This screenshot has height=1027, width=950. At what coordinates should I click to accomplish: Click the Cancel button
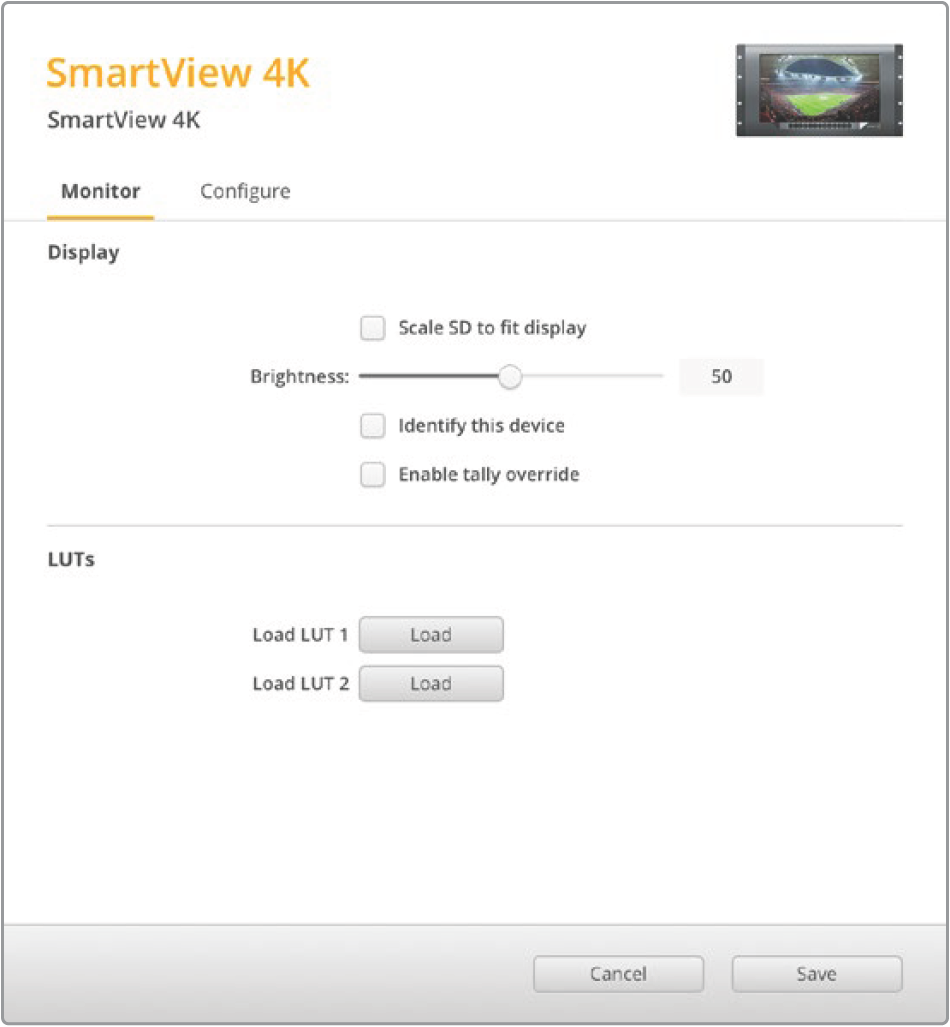click(618, 974)
